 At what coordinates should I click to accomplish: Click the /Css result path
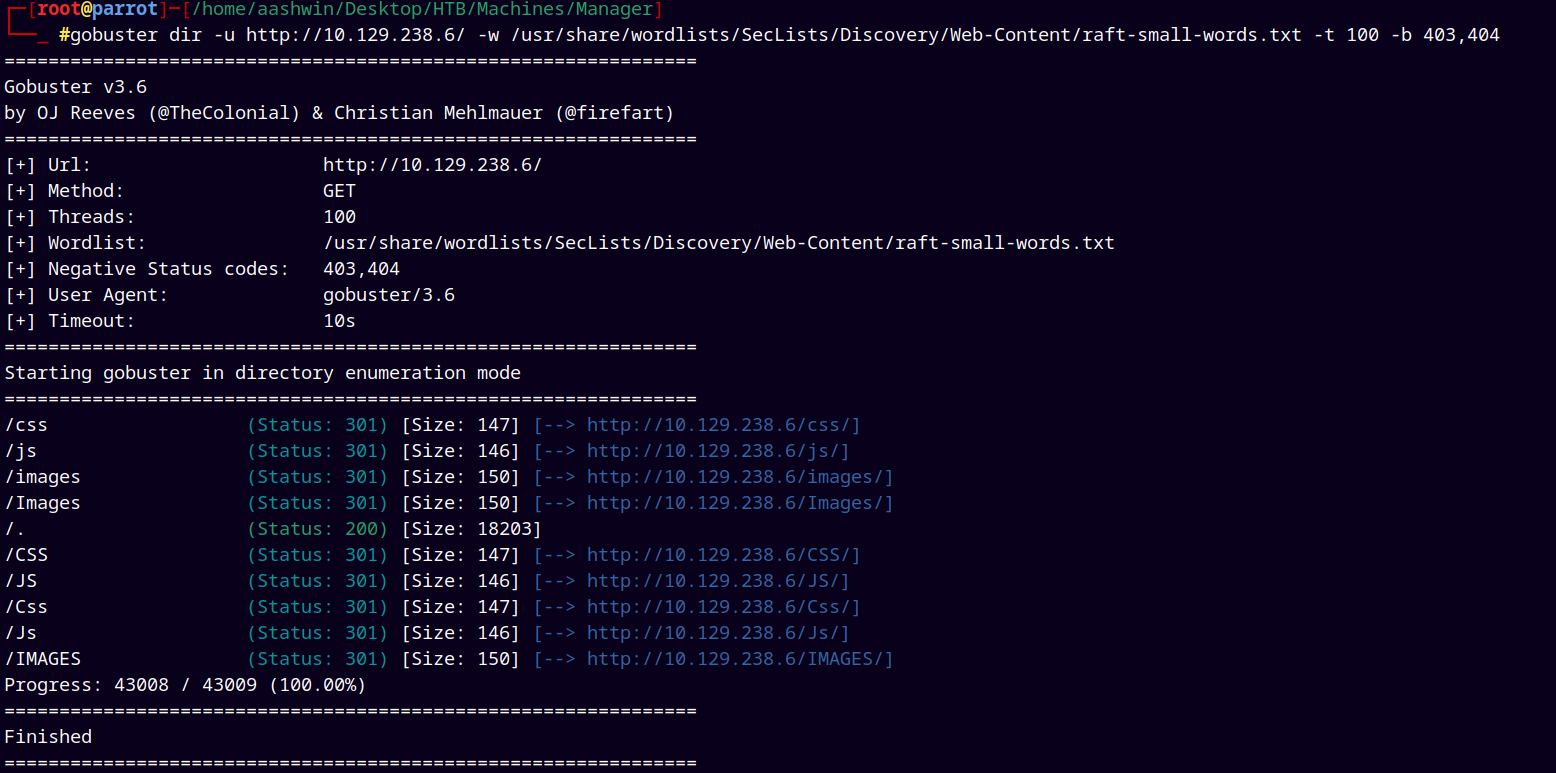(26, 607)
